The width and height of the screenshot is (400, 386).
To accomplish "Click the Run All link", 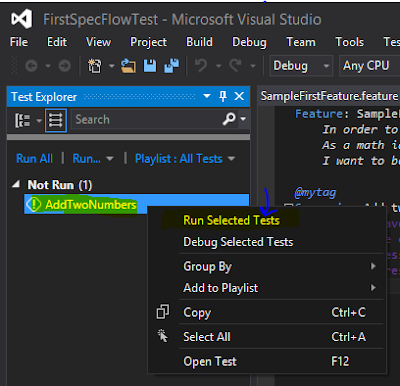I will coord(34,159).
